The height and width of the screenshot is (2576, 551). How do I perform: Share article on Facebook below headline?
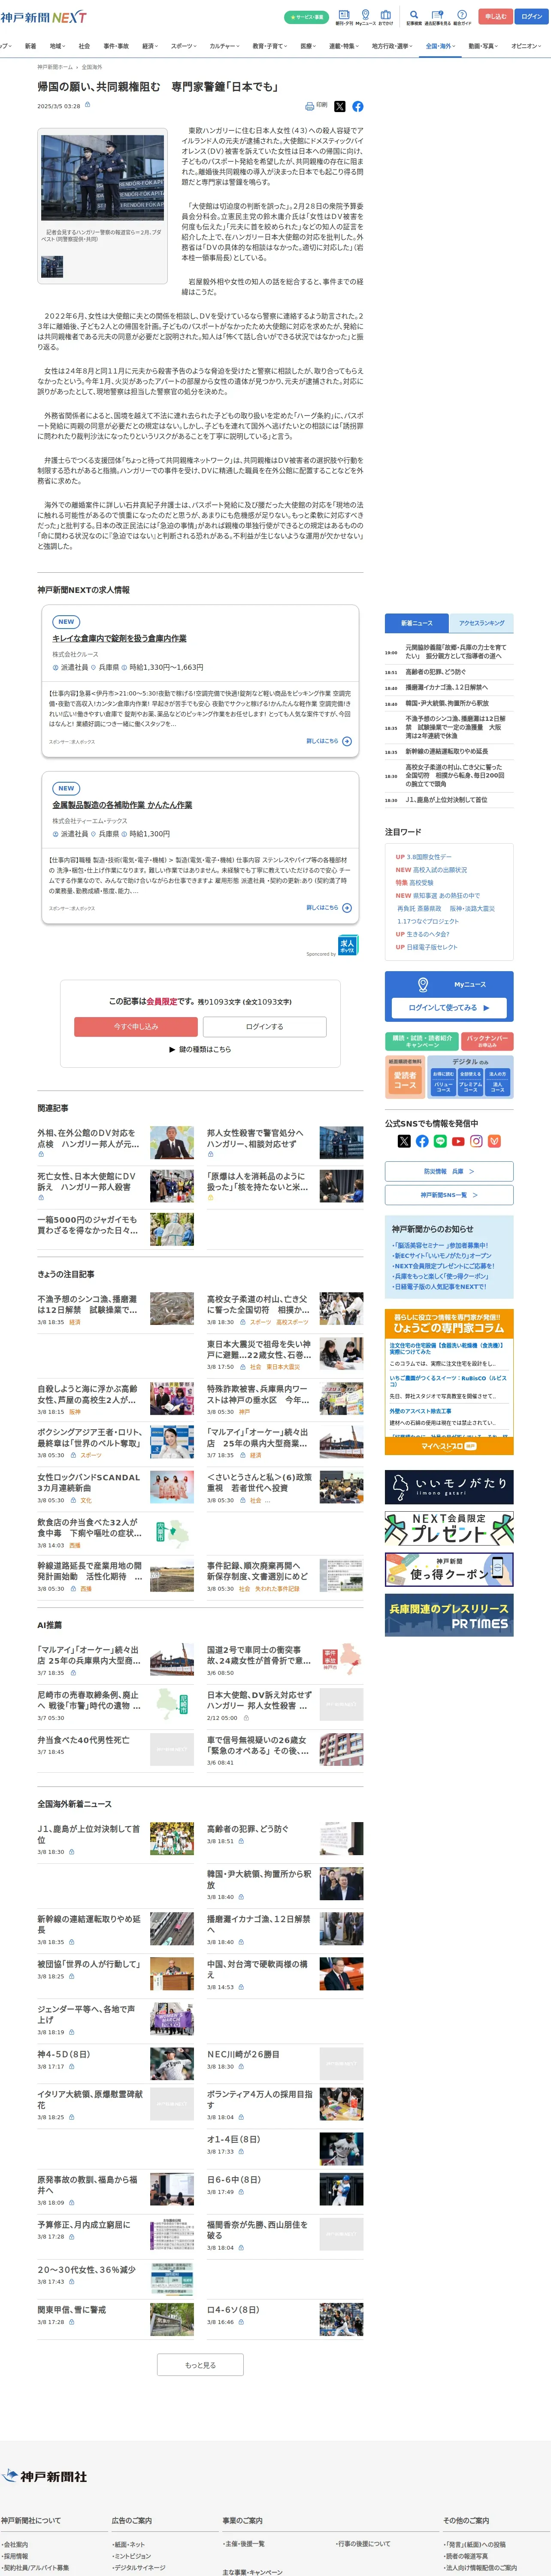(x=357, y=106)
